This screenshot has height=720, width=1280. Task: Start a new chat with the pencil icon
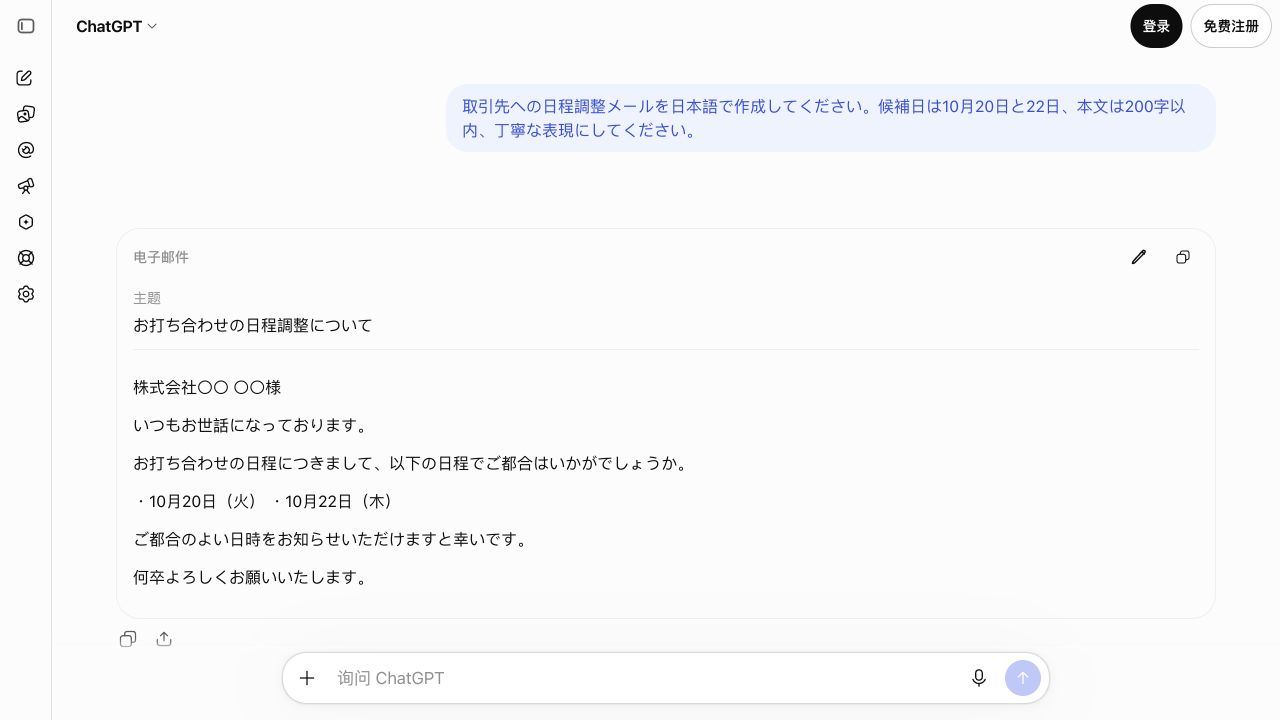(x=26, y=78)
